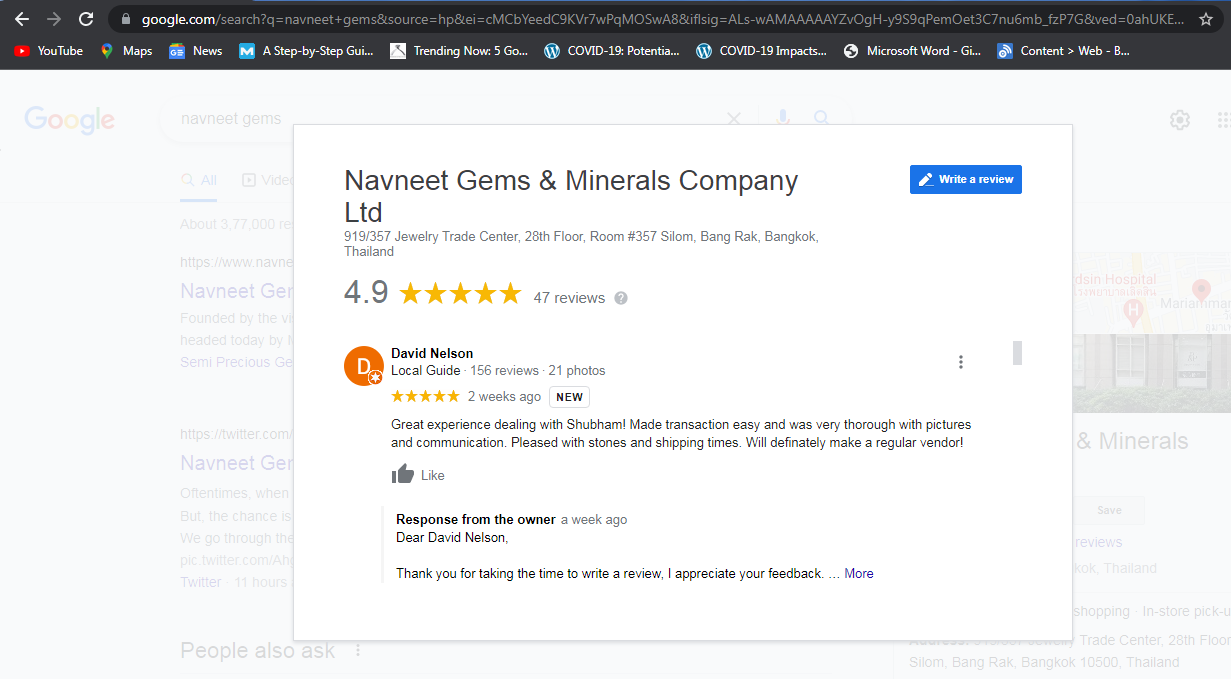Image resolution: width=1231 pixels, height=679 pixels.
Task: Open Google search settings gear
Action: [1179, 119]
